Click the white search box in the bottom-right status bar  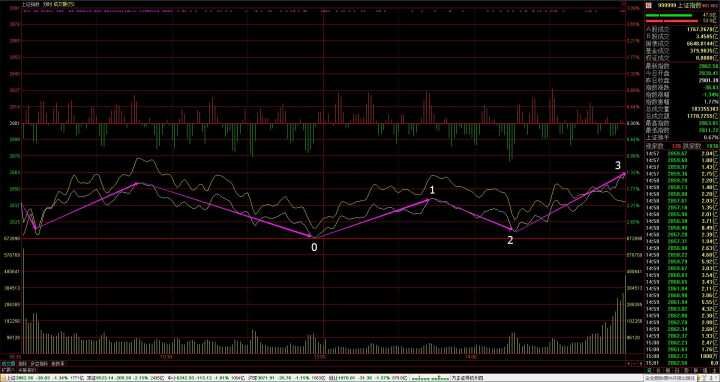(x=669, y=379)
